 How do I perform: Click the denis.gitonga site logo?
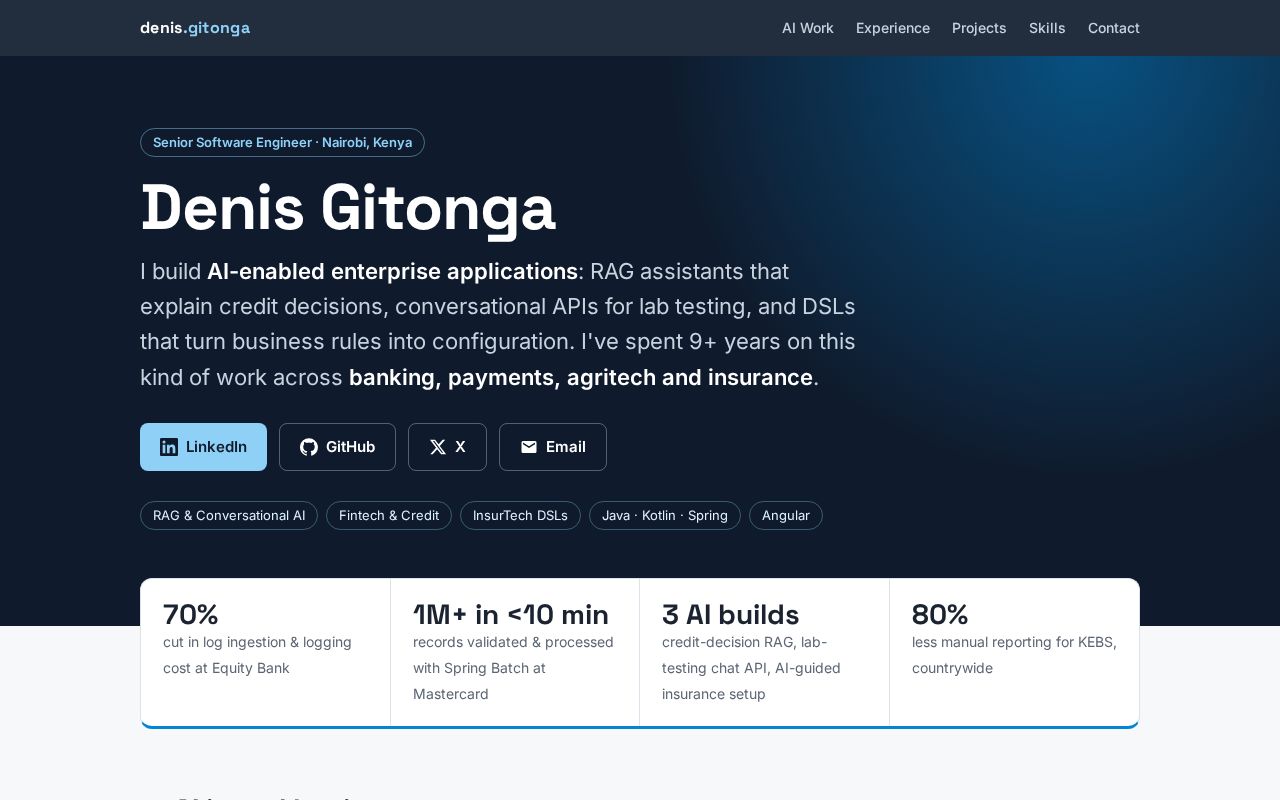coord(195,28)
